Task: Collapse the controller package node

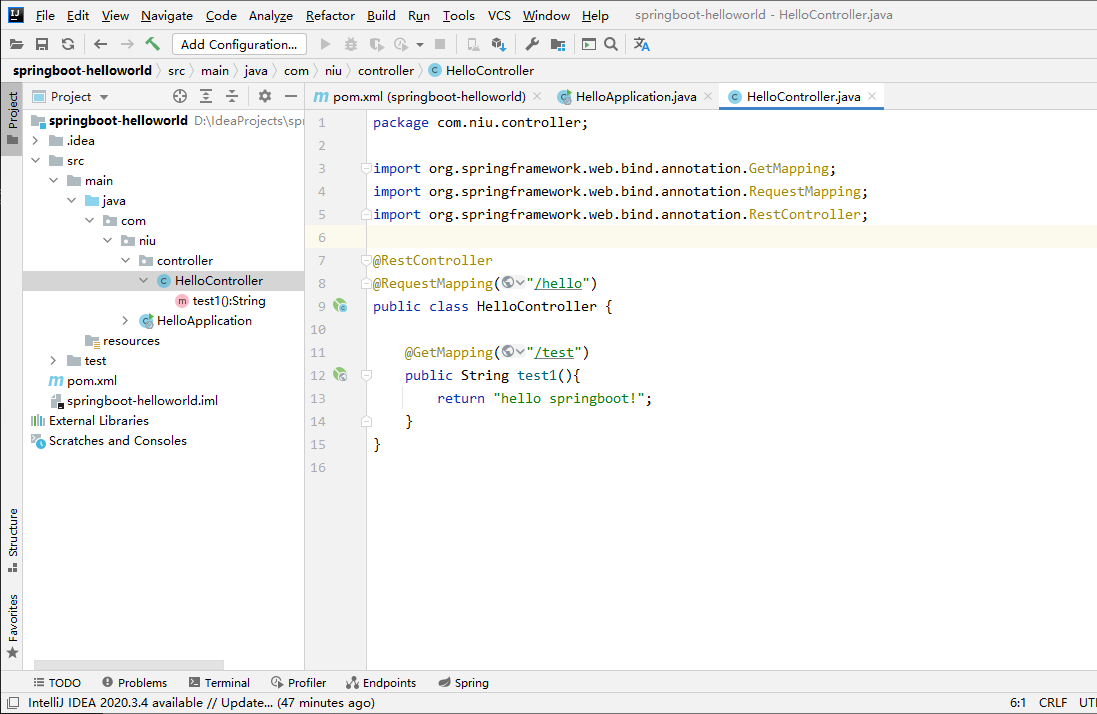Action: [127, 261]
